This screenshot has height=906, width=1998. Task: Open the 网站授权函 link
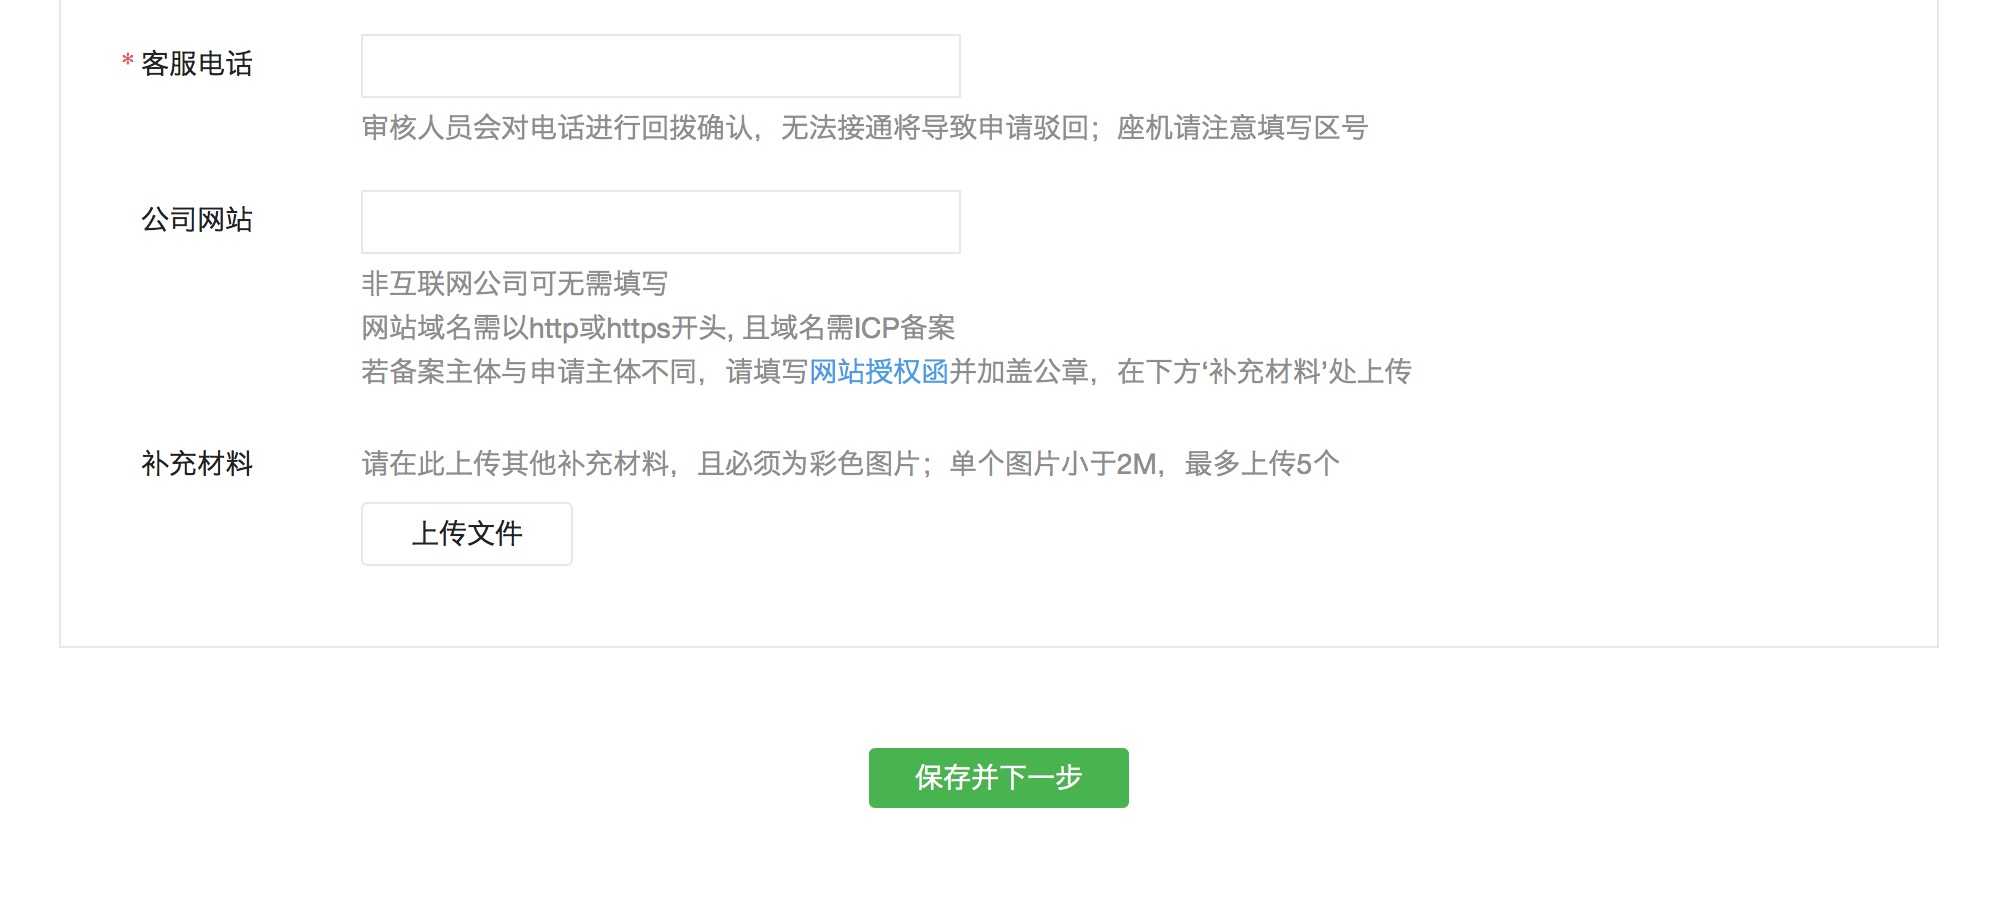coord(878,372)
